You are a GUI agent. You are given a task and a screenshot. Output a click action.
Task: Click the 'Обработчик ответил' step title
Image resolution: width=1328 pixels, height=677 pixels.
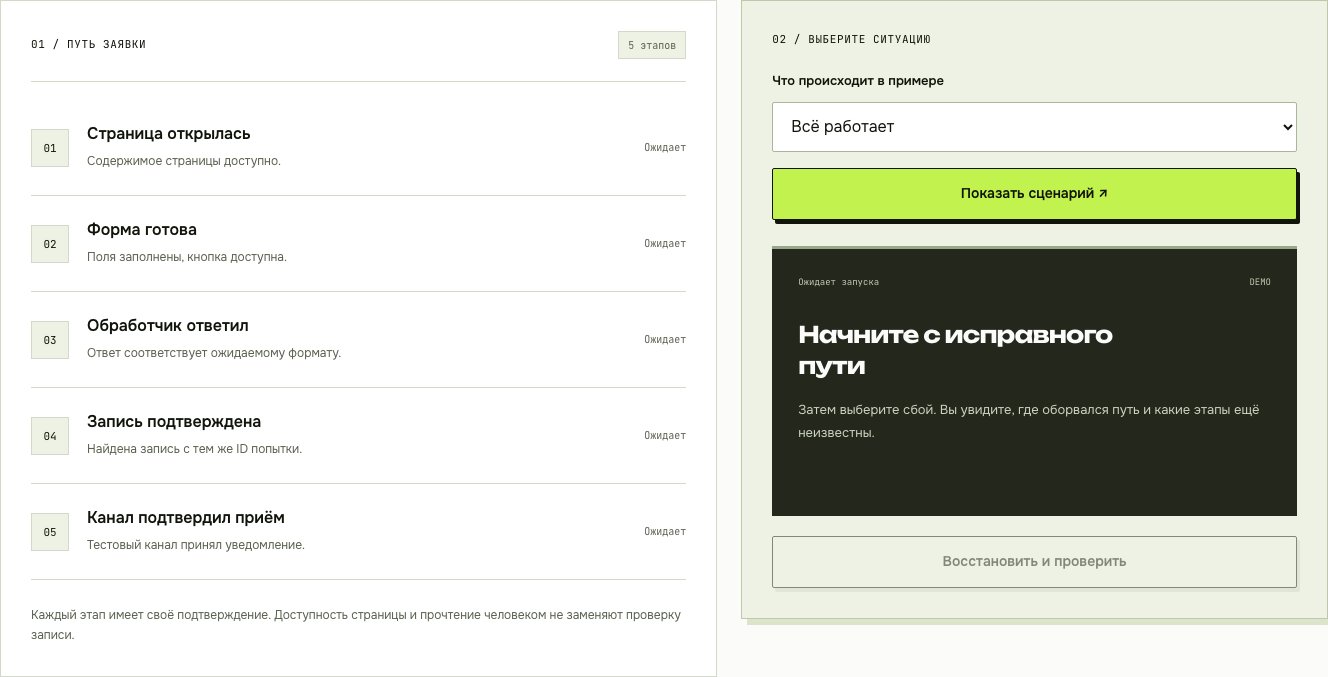168,326
